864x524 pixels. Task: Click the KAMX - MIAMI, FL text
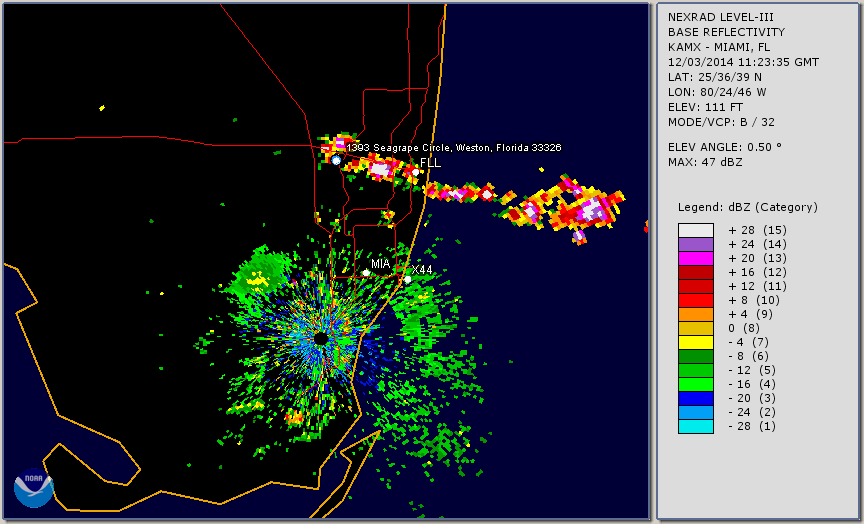tap(719, 47)
